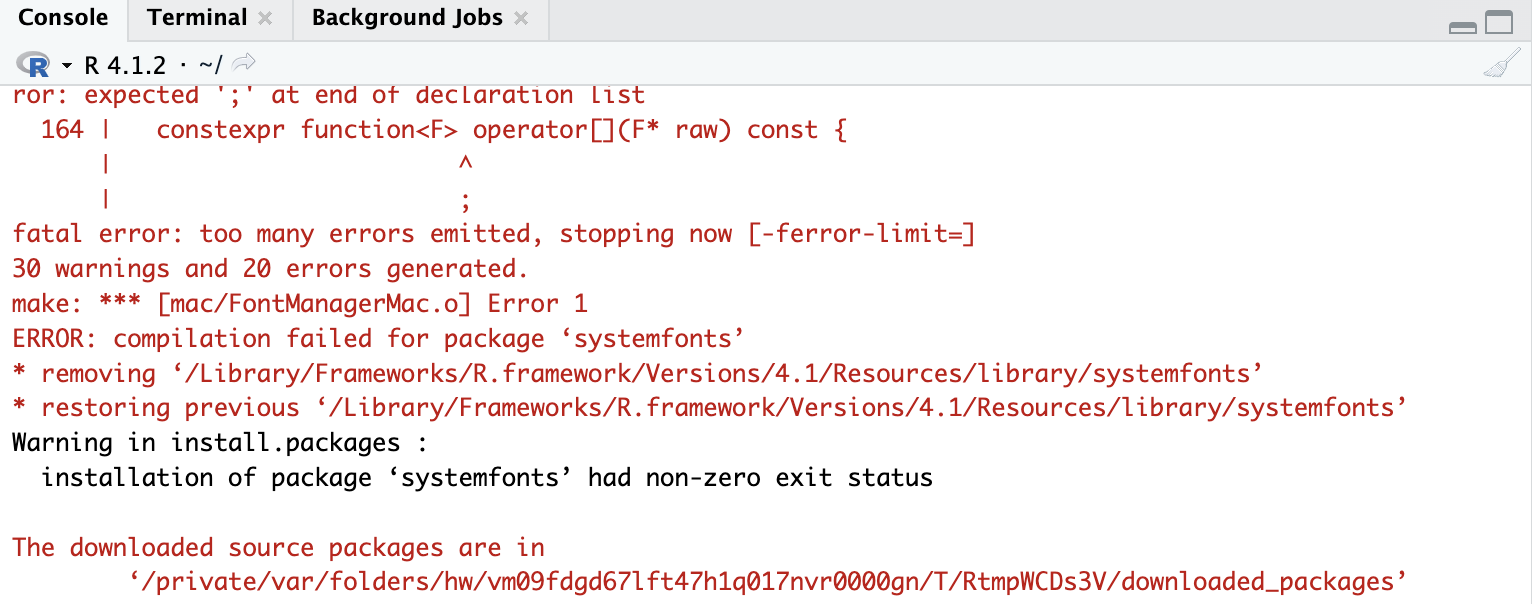The width and height of the screenshot is (1532, 604).
Task: Minimize the console pane
Action: point(1463,24)
